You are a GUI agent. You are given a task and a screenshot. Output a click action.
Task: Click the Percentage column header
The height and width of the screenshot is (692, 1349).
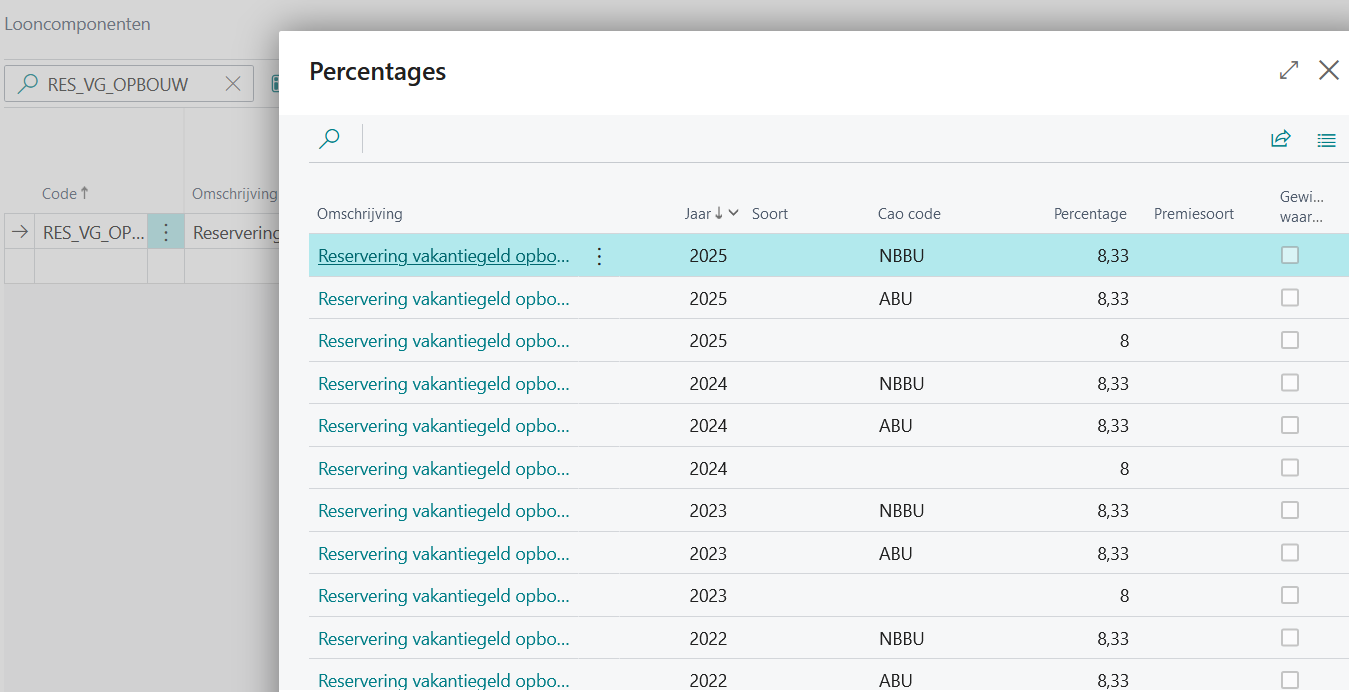click(1089, 214)
